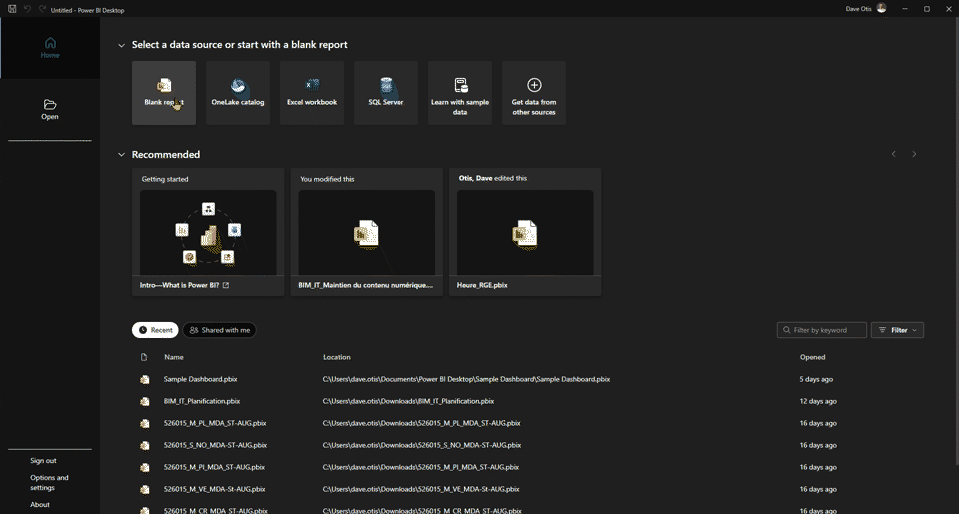Open the Open folder section in sidebar

pos(50,110)
